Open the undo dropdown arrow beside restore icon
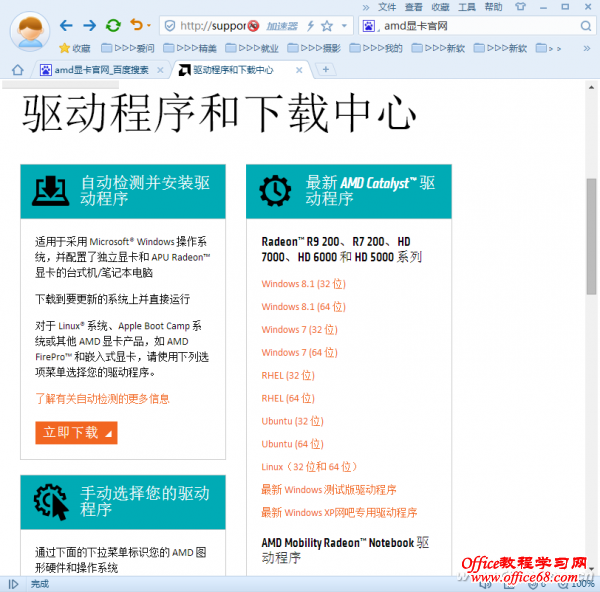Screen dimensions: 600x592 coord(149,26)
